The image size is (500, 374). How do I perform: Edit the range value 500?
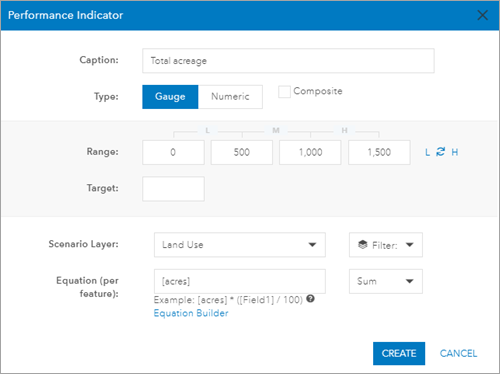pyautogui.click(x=242, y=152)
